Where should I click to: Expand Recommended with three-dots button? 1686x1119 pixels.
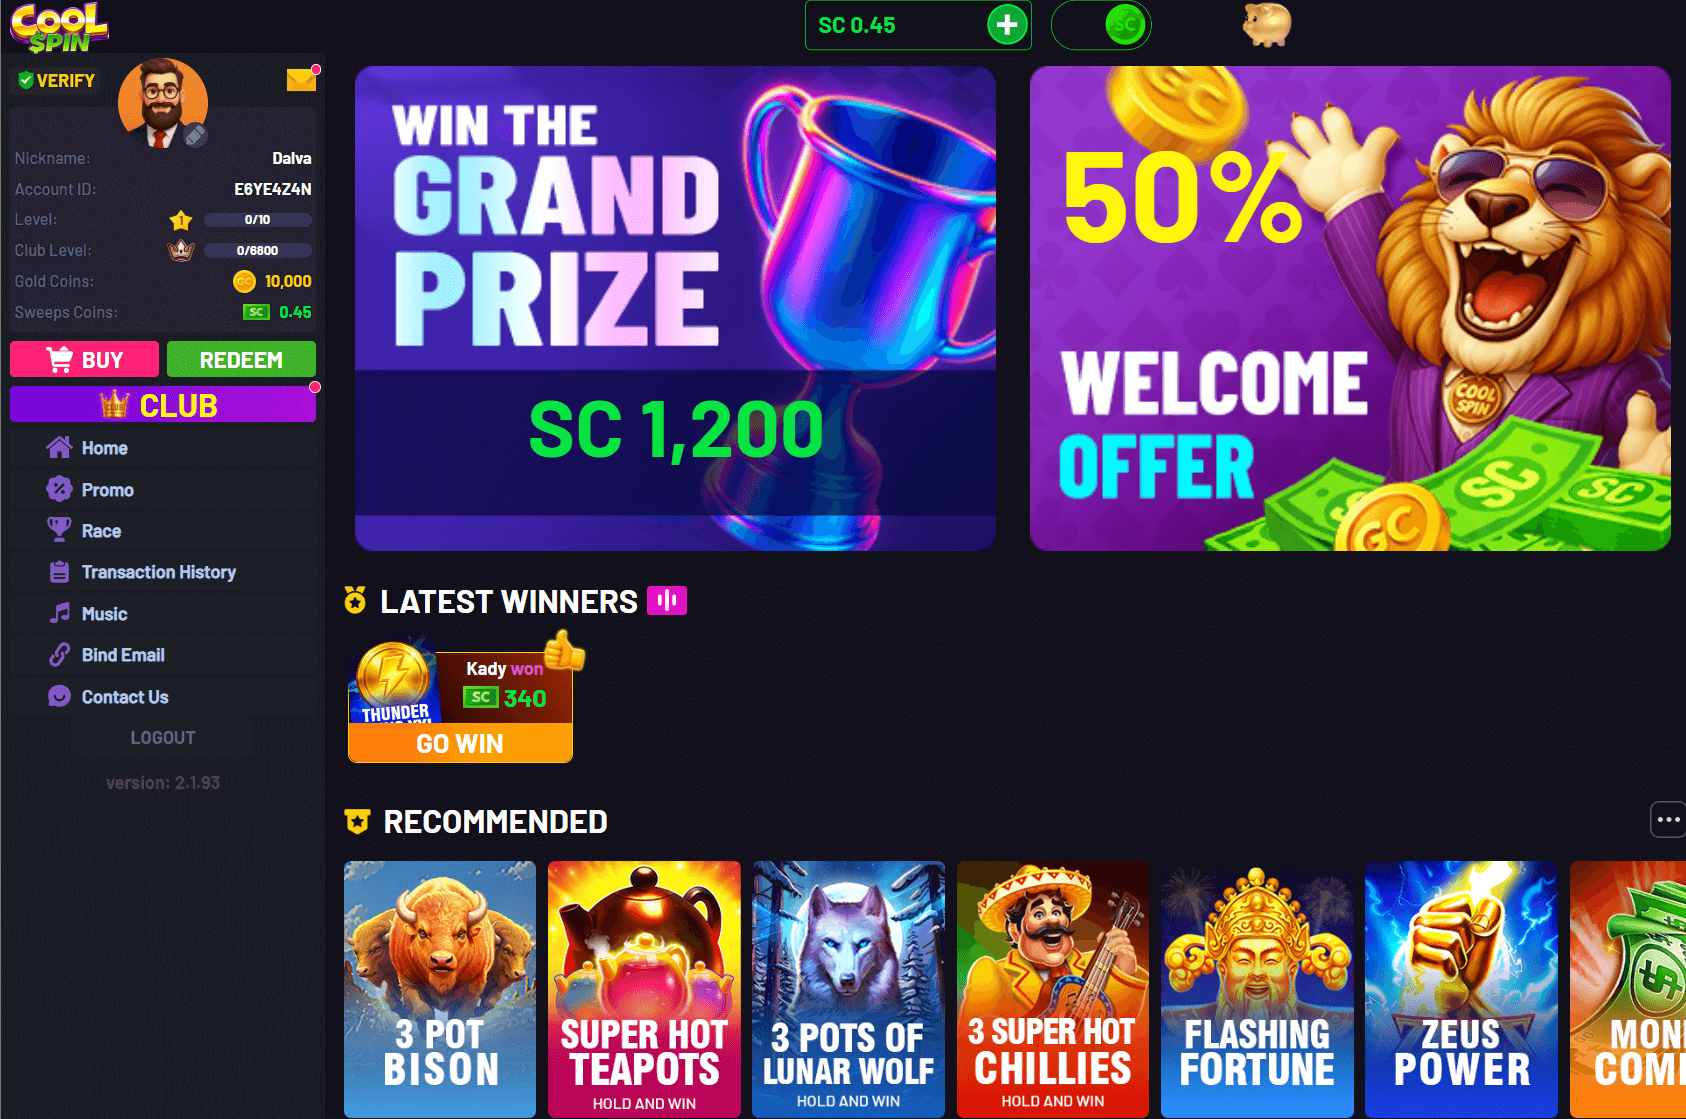[1667, 820]
